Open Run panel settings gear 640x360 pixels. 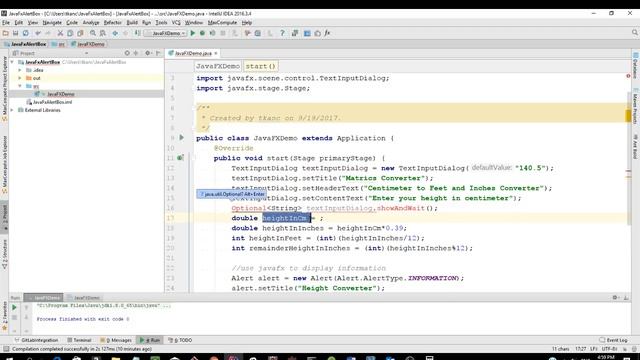click(x=615, y=298)
